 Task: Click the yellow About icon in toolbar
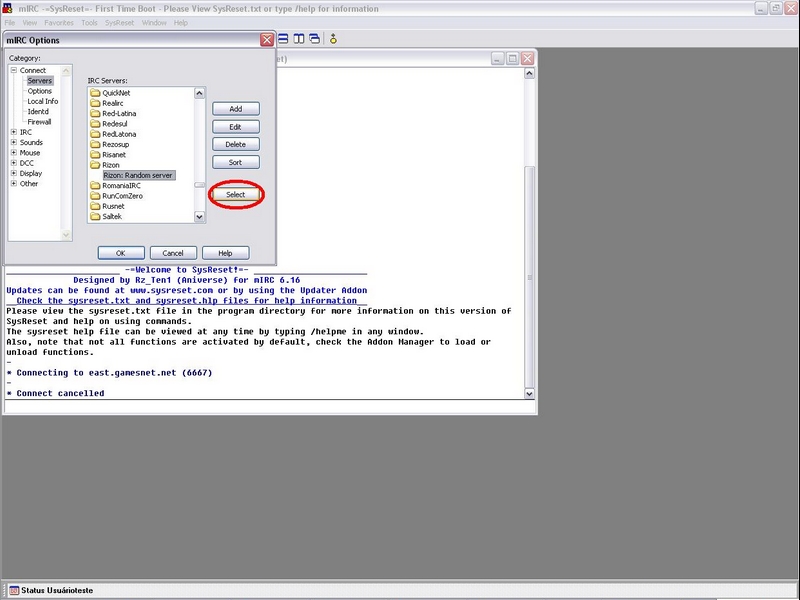click(x=334, y=39)
